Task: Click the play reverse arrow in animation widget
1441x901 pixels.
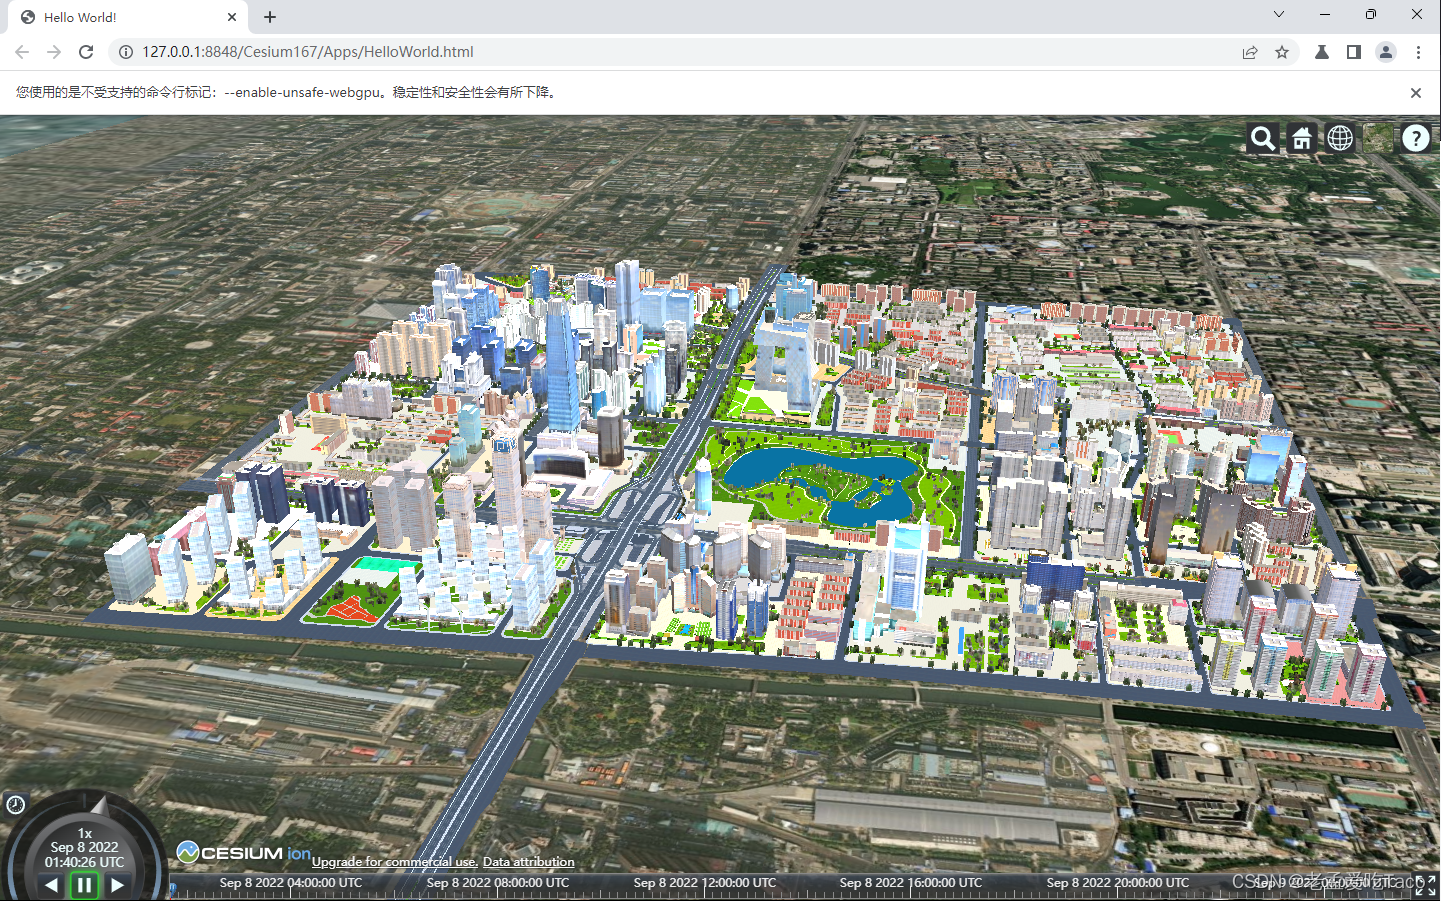Action: (x=51, y=885)
